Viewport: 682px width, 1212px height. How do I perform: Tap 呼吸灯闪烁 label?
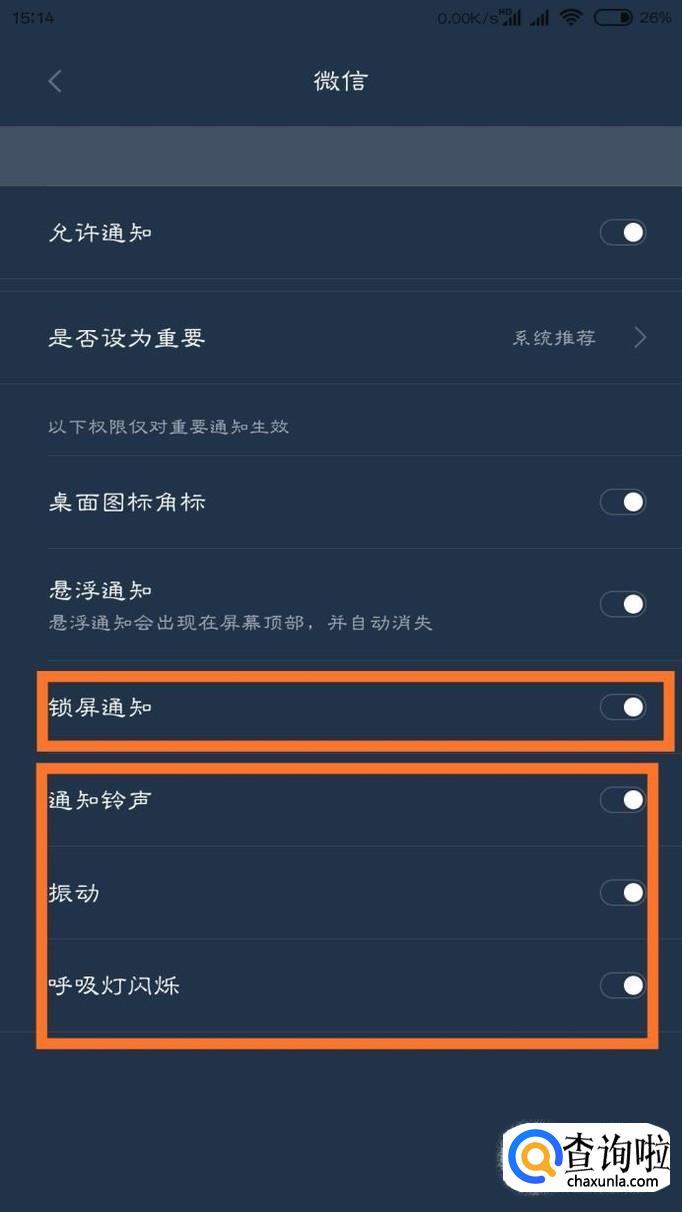click(114, 986)
